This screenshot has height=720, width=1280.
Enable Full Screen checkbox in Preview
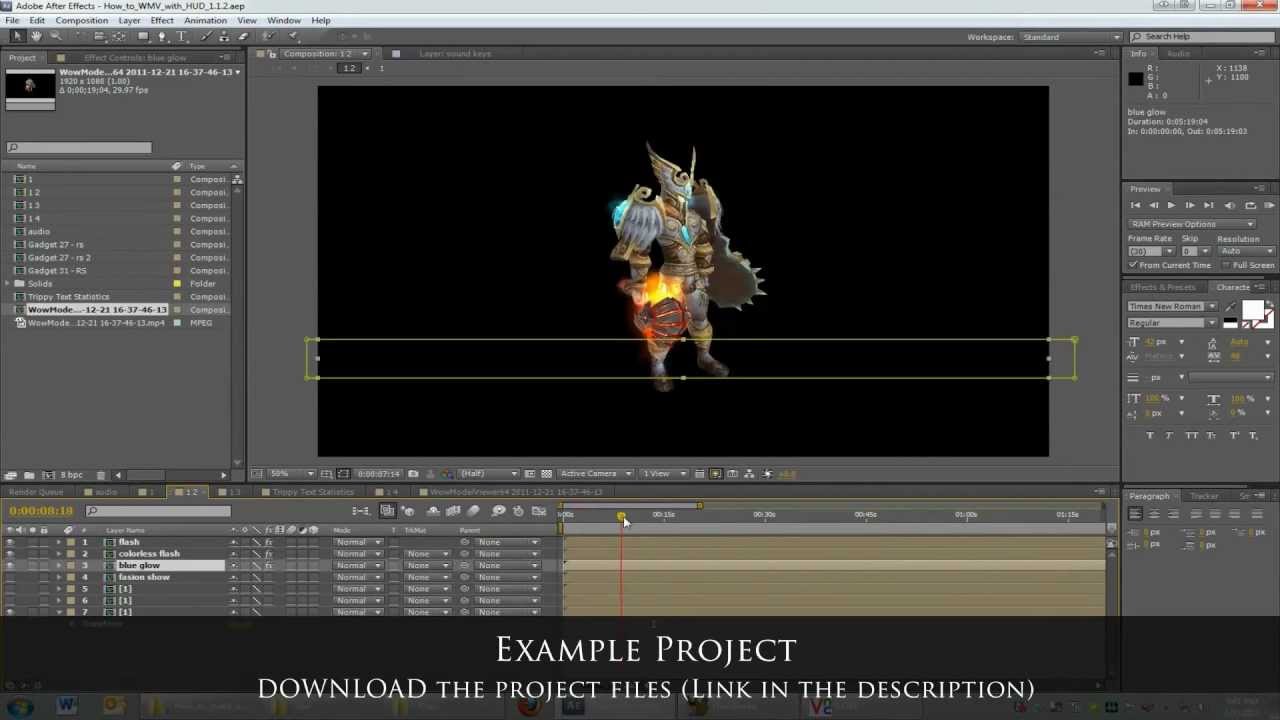tap(1227, 265)
